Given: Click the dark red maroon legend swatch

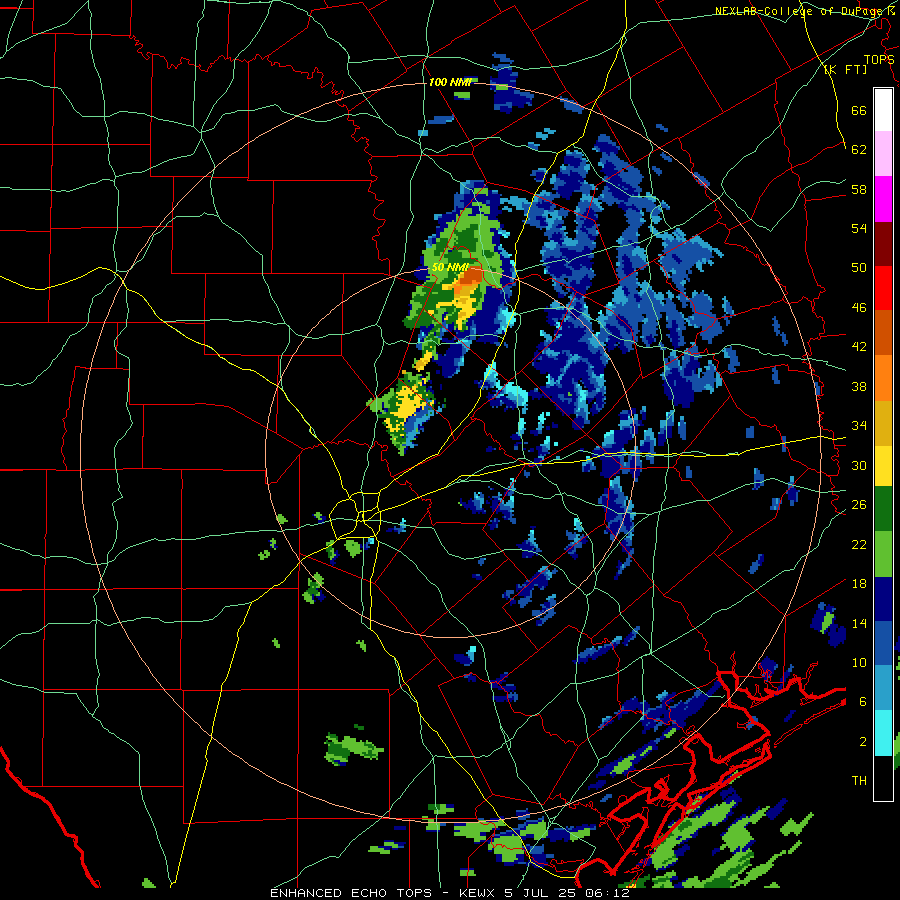Looking at the screenshot, I should click(883, 243).
